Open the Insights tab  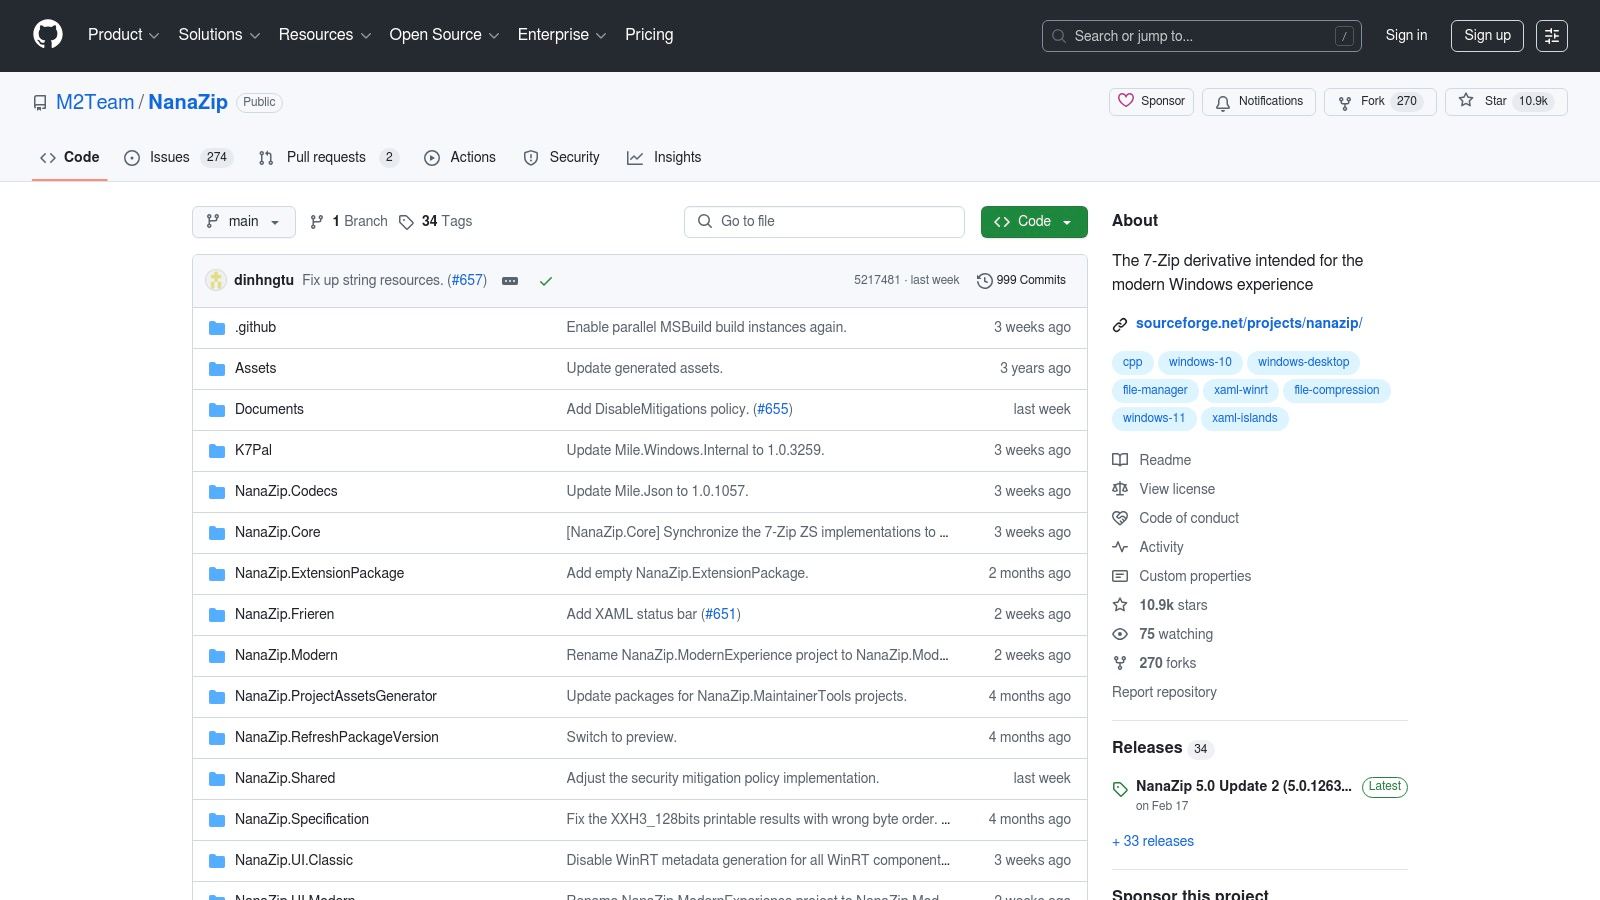point(664,158)
